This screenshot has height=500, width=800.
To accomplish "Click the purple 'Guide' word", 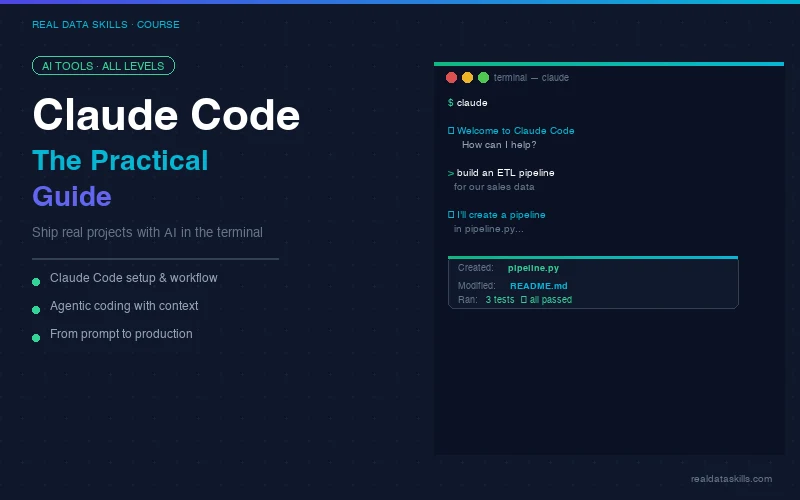I will pos(72,196).
